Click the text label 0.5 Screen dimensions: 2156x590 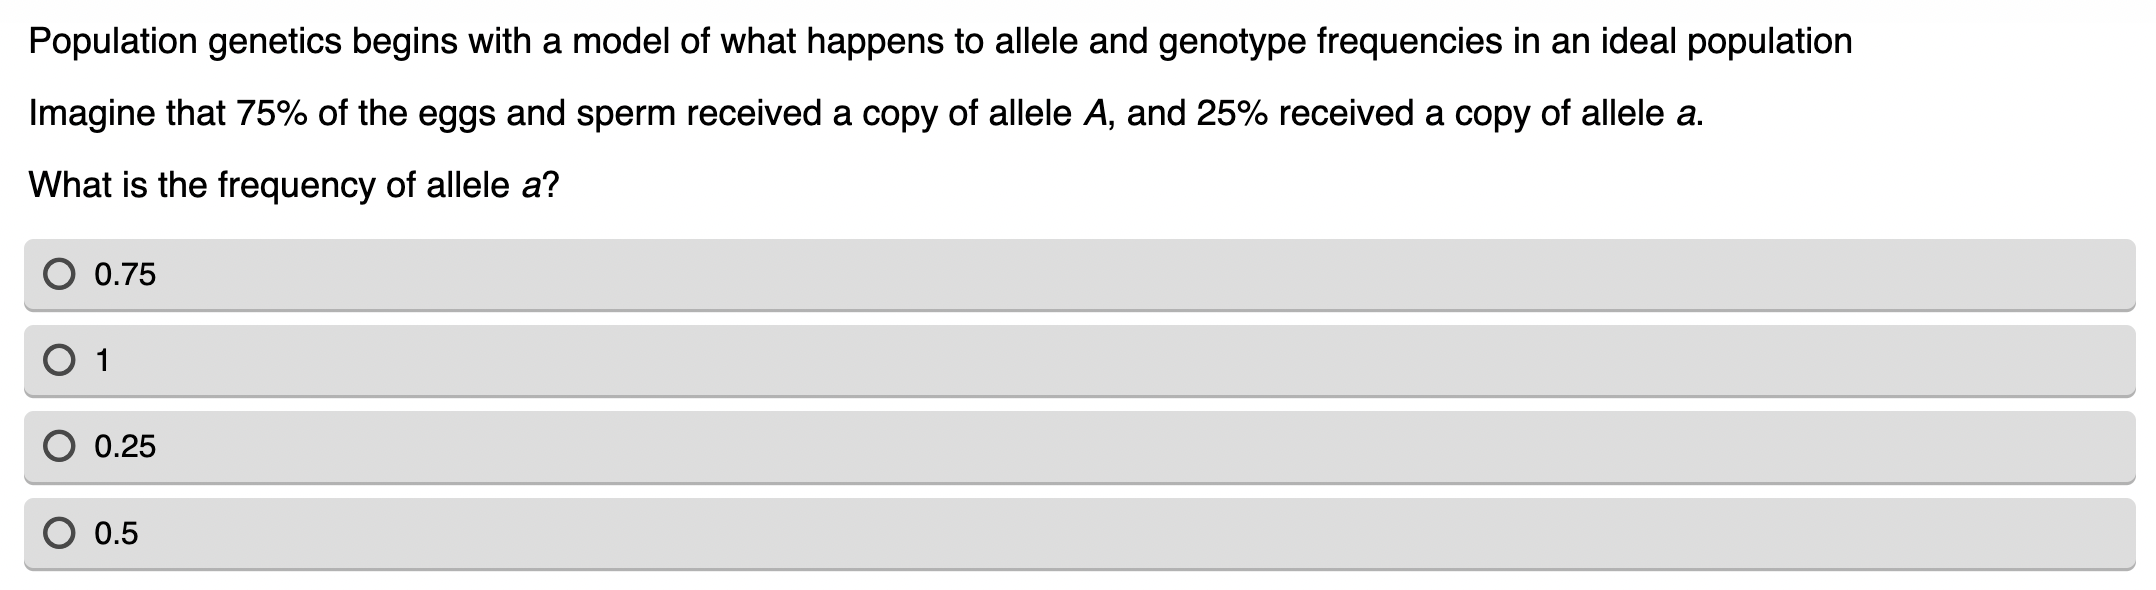[x=118, y=534]
